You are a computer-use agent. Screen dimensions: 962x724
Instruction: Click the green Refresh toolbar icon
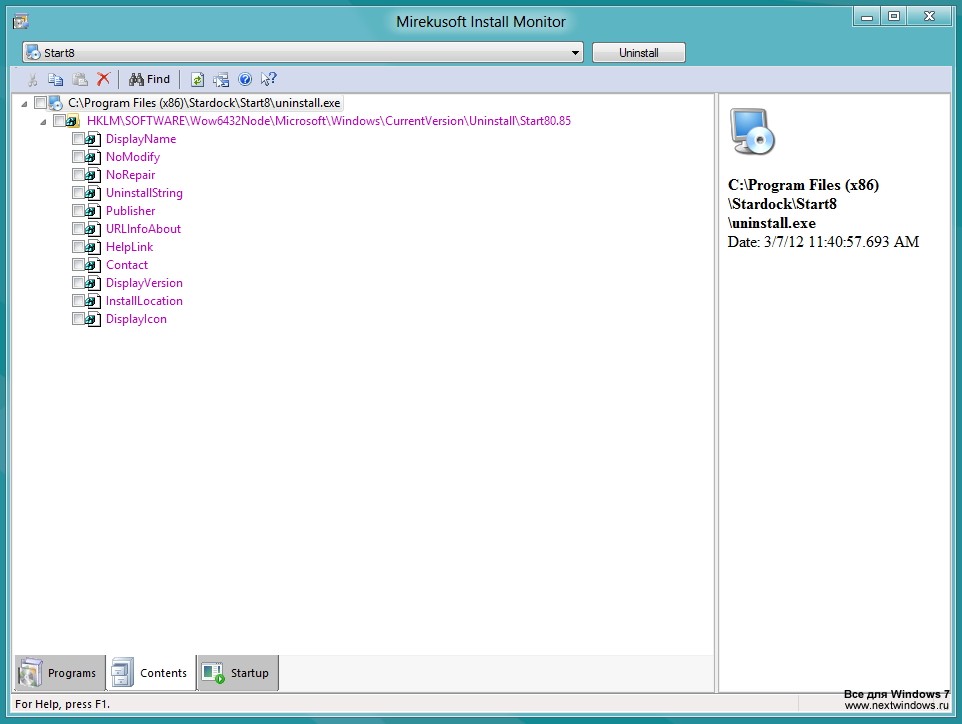pyautogui.click(x=197, y=79)
